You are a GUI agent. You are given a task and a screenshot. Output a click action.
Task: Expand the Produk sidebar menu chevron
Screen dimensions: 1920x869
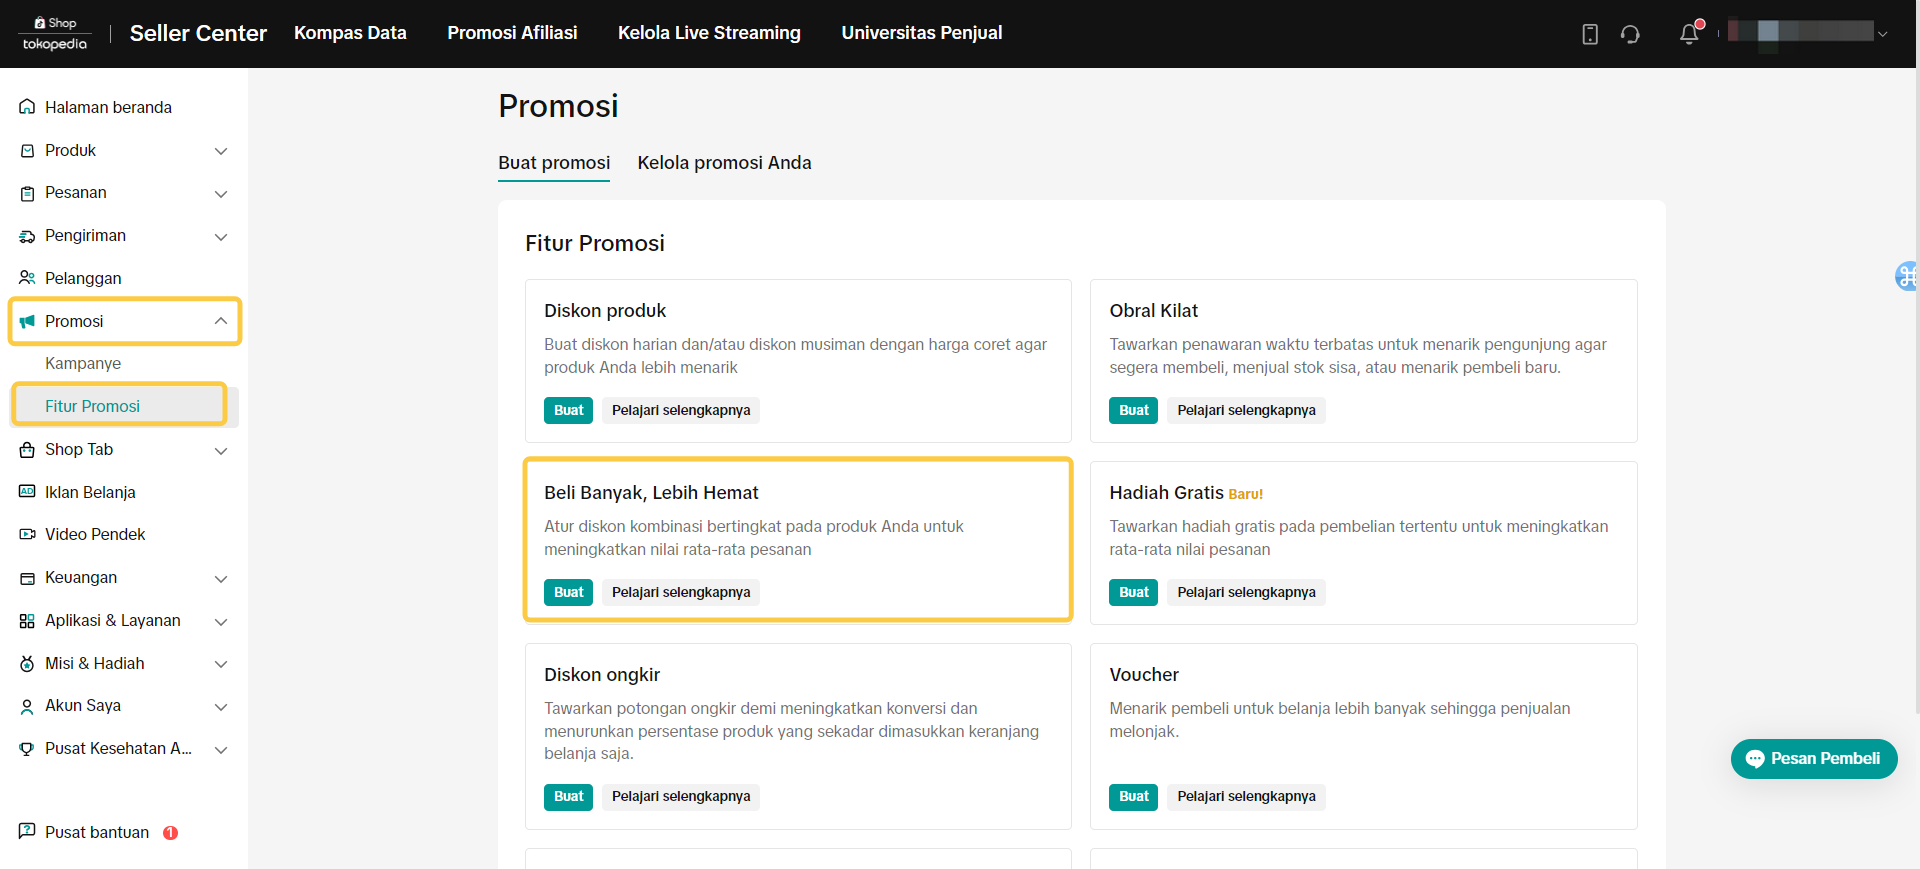click(x=221, y=151)
